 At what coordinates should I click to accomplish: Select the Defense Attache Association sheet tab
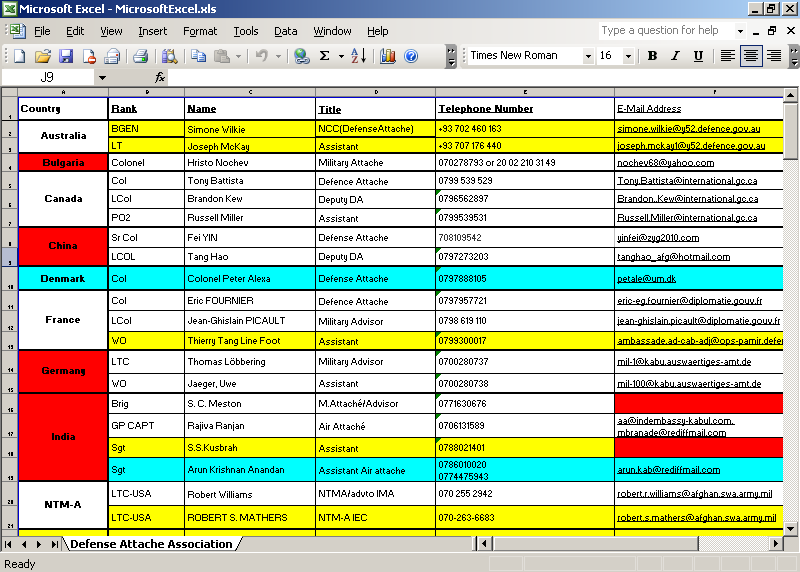coord(150,544)
